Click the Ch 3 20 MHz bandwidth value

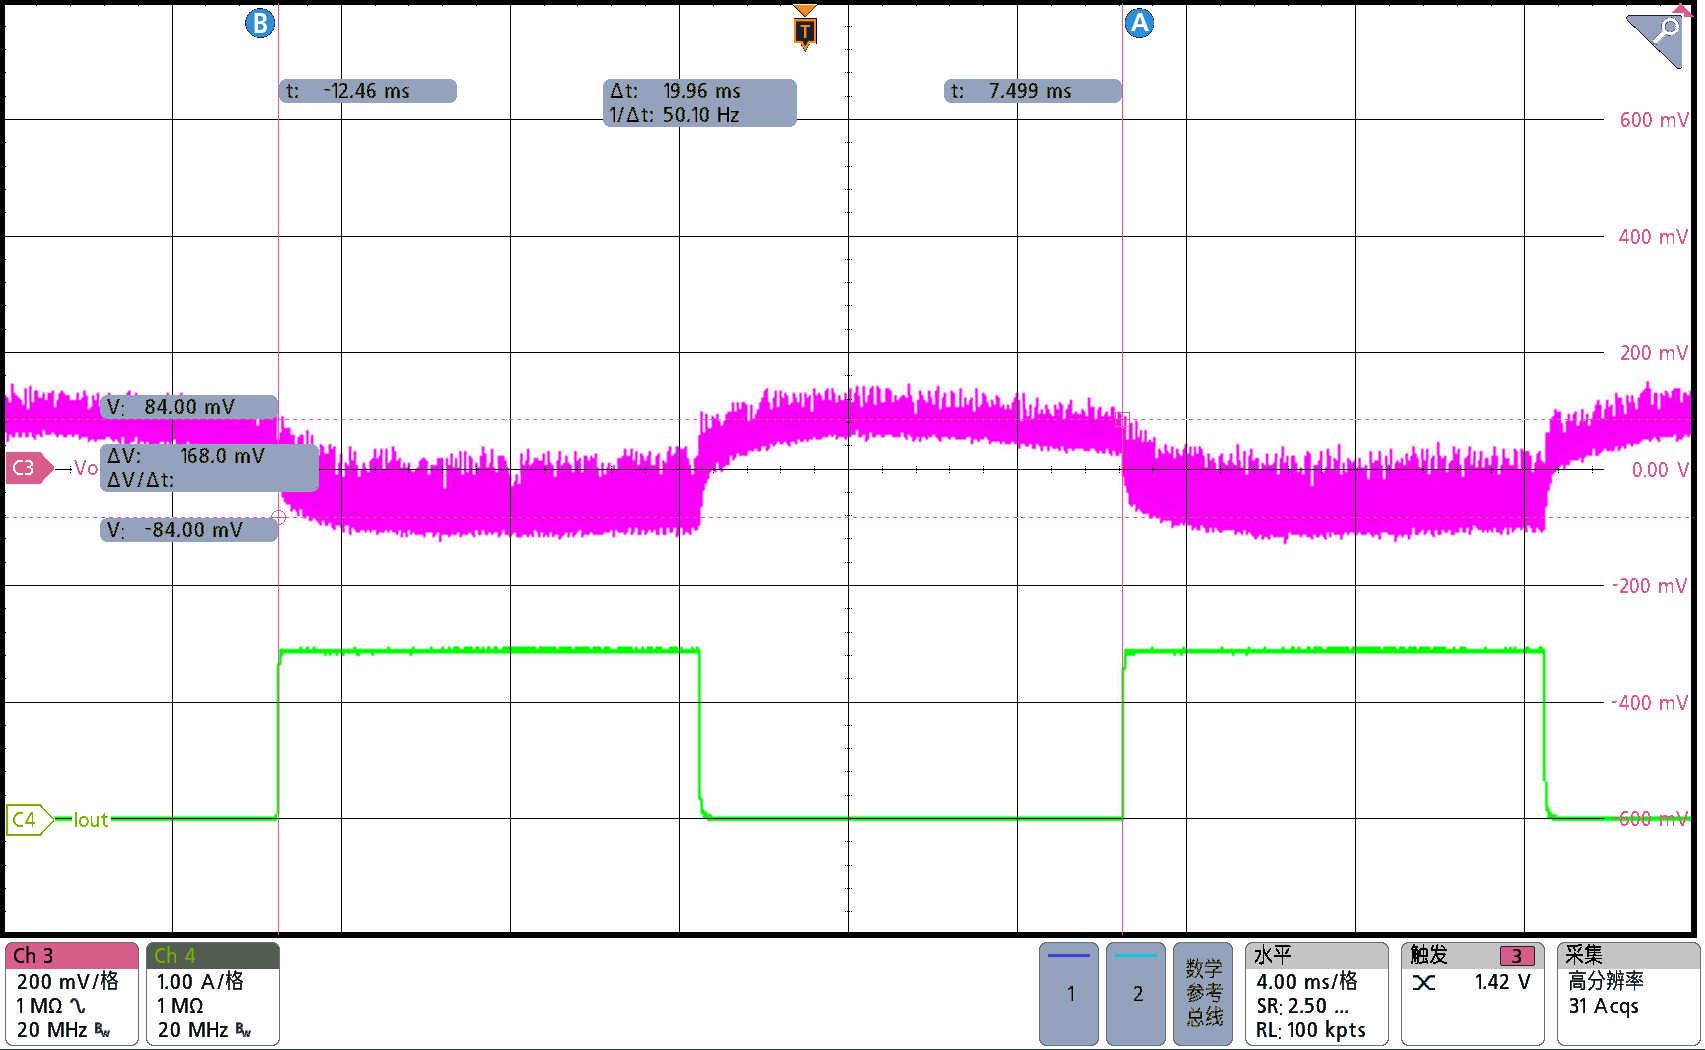[53, 1030]
